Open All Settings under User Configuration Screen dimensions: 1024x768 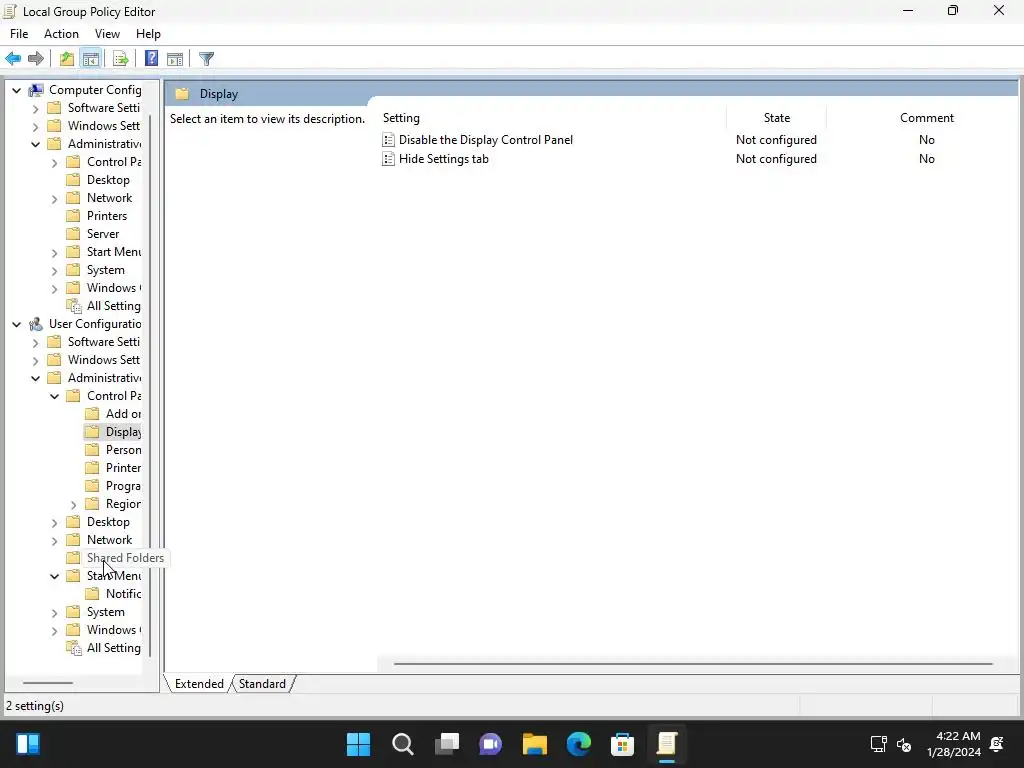[x=113, y=648]
